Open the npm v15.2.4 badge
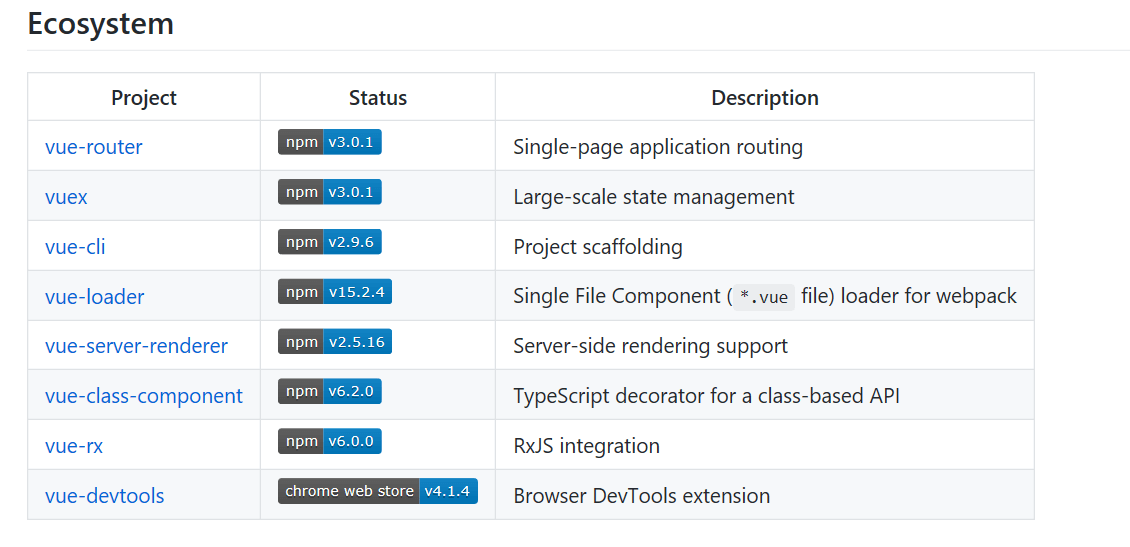 (334, 292)
